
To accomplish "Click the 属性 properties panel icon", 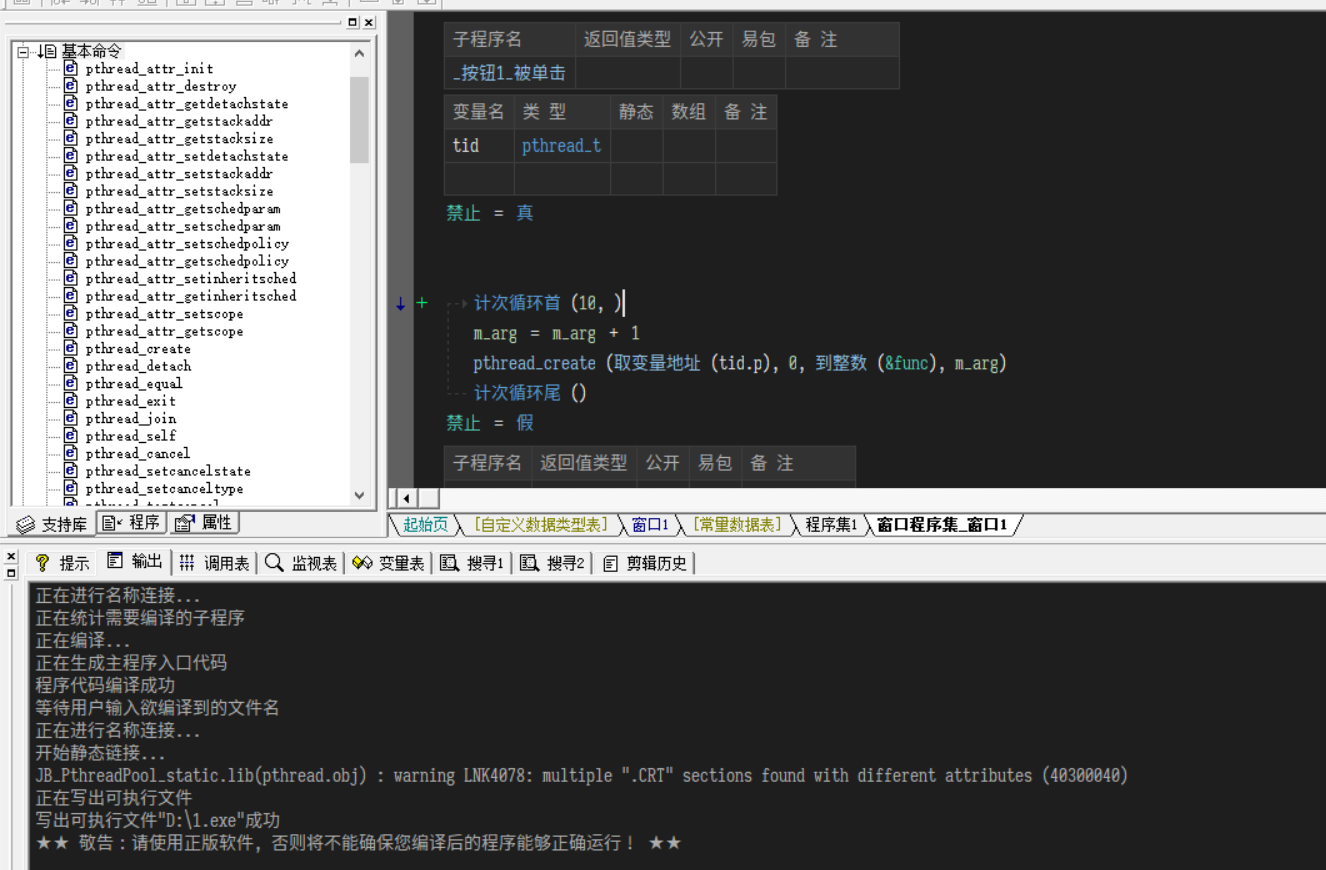I will pyautogui.click(x=184, y=523).
